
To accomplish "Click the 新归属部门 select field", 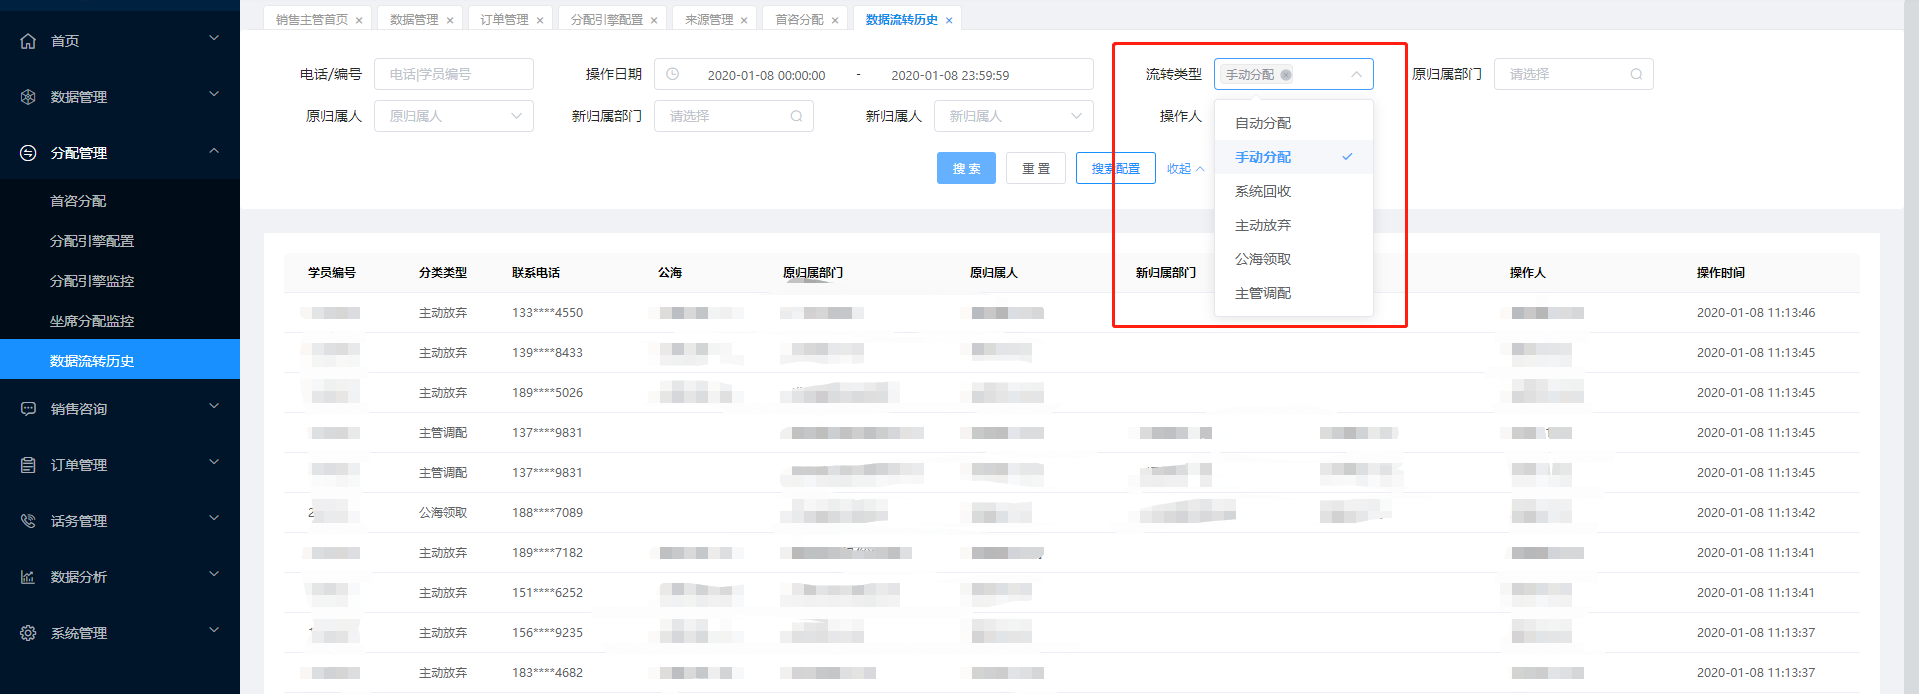I will 734,116.
